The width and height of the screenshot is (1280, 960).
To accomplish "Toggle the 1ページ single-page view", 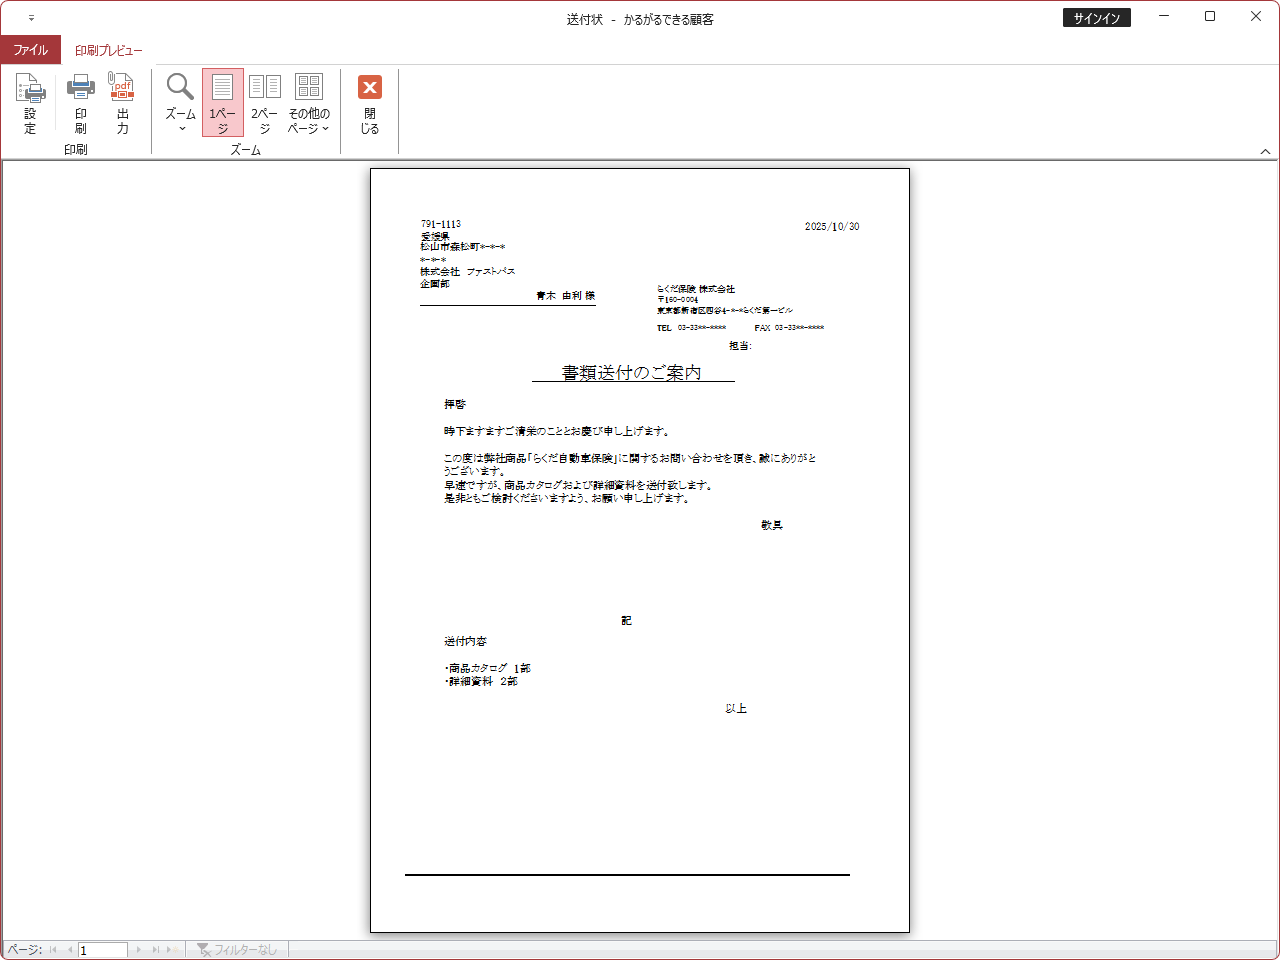I will click(223, 102).
